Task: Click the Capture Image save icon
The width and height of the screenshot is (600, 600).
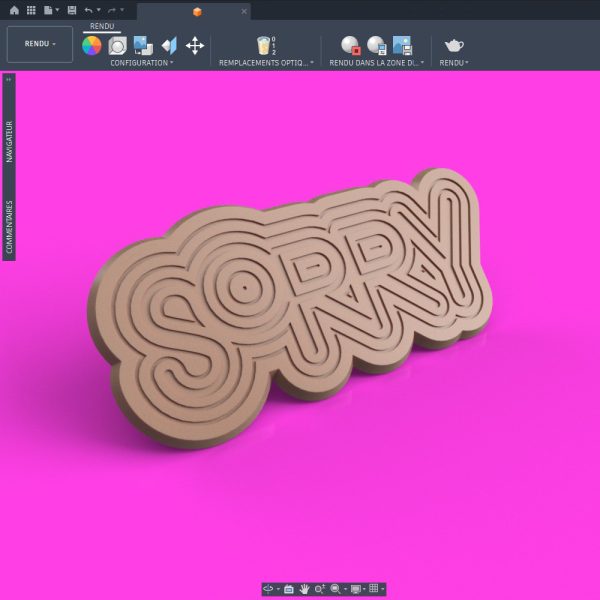Action: point(403,46)
